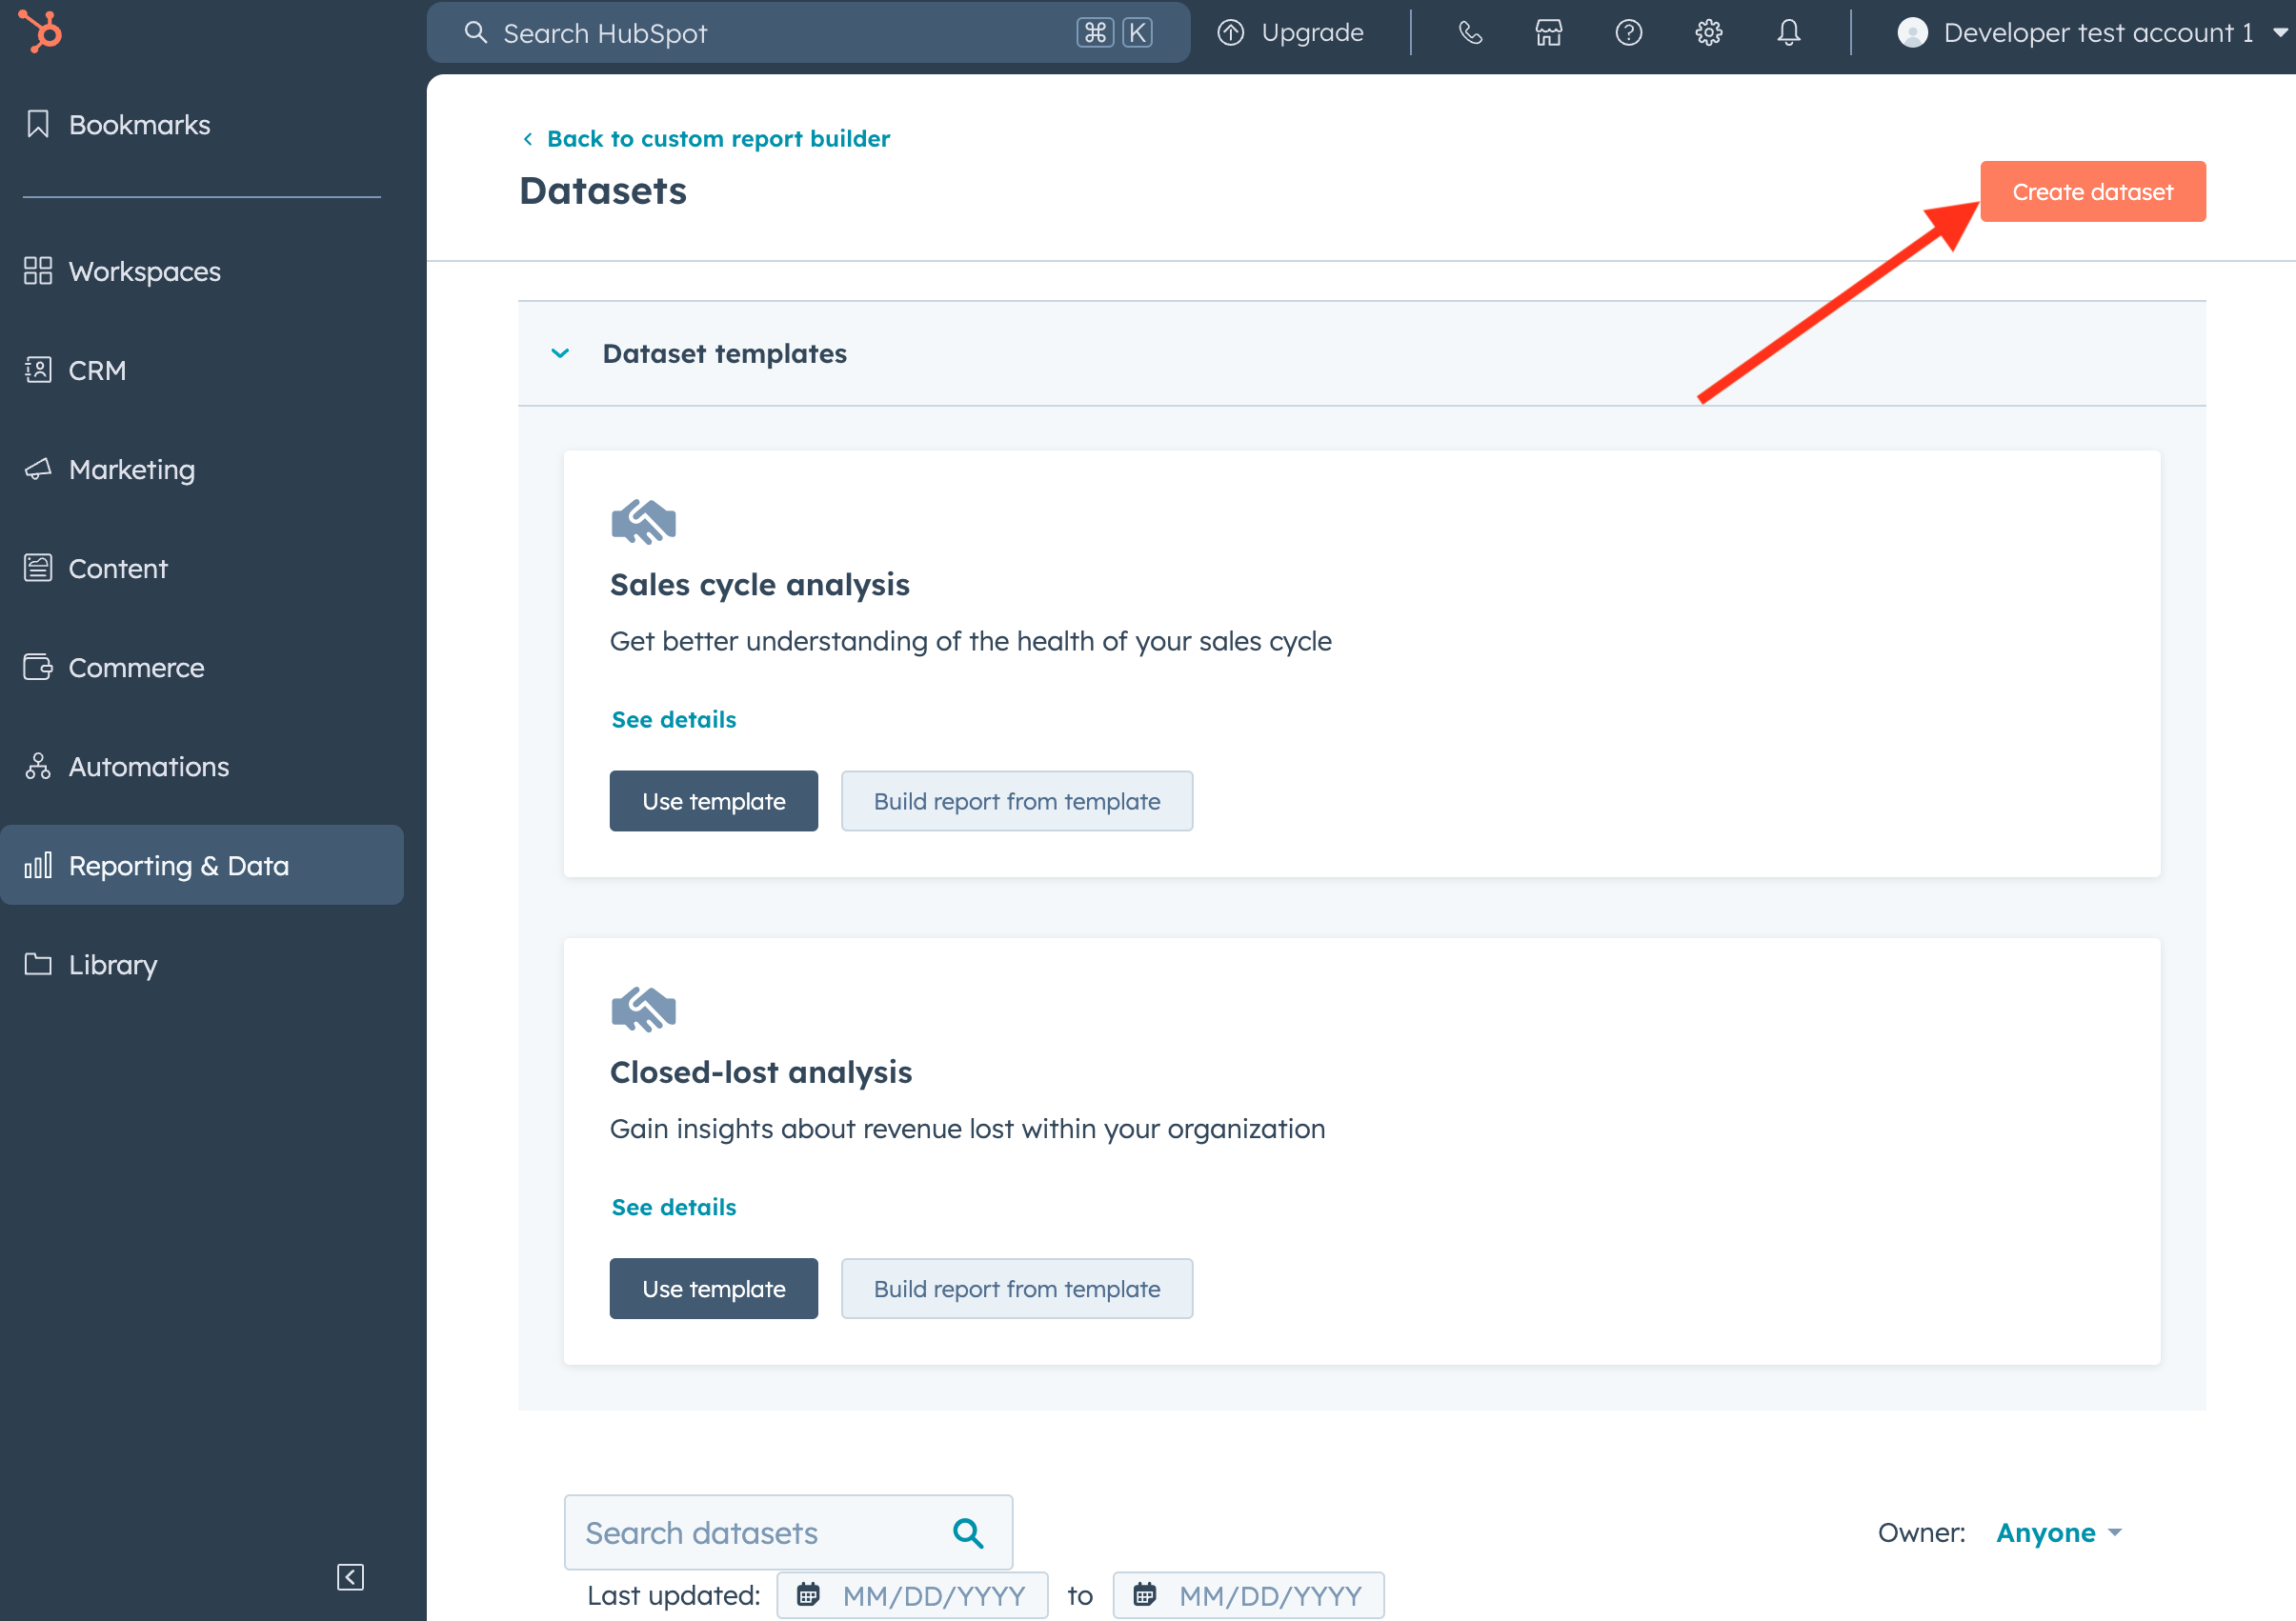Click the Reporting & Data bar chart icon
The image size is (2296, 1621).
[38, 865]
